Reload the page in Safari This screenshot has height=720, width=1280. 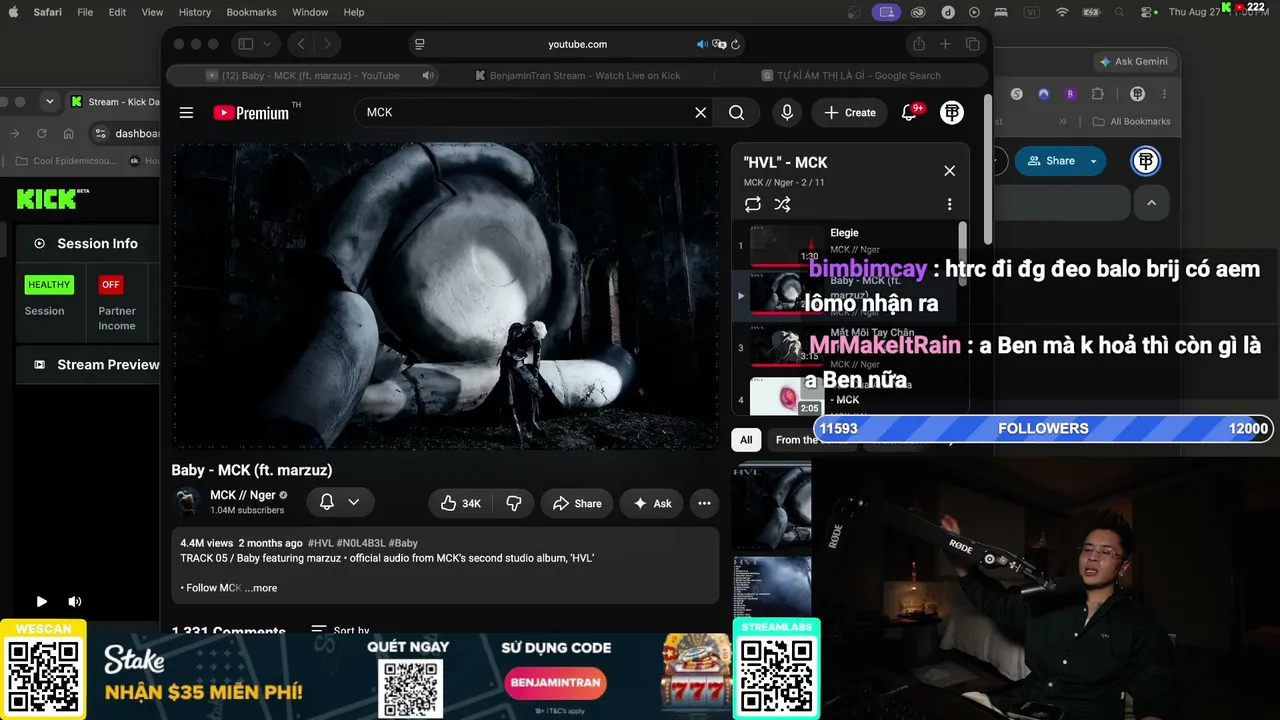point(736,44)
